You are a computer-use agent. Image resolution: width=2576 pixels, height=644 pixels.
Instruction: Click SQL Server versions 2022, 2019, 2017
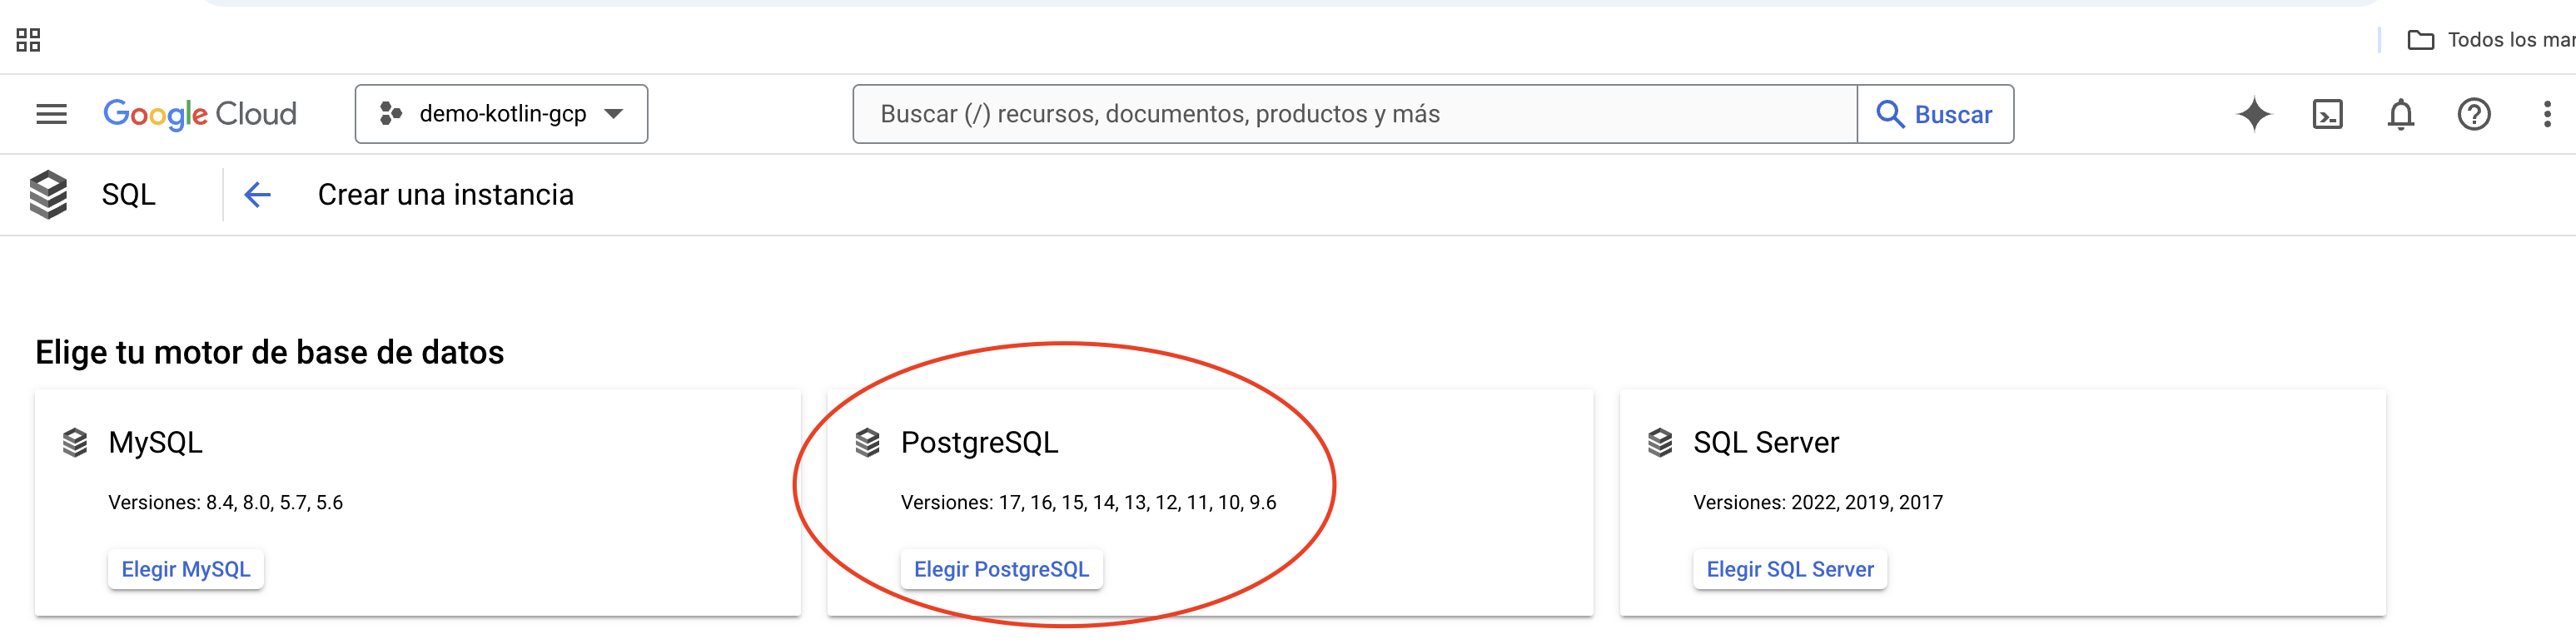[x=1817, y=502]
